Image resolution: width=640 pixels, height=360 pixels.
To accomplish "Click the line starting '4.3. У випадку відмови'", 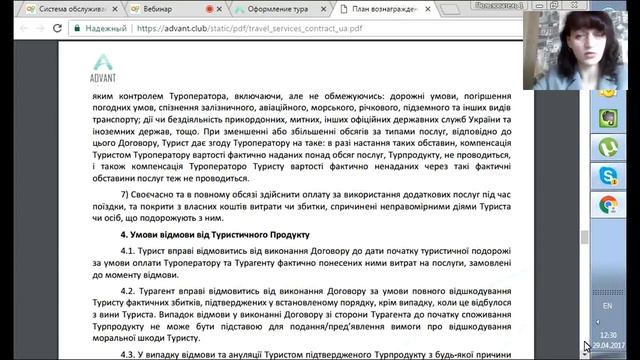I will tap(316, 354).
